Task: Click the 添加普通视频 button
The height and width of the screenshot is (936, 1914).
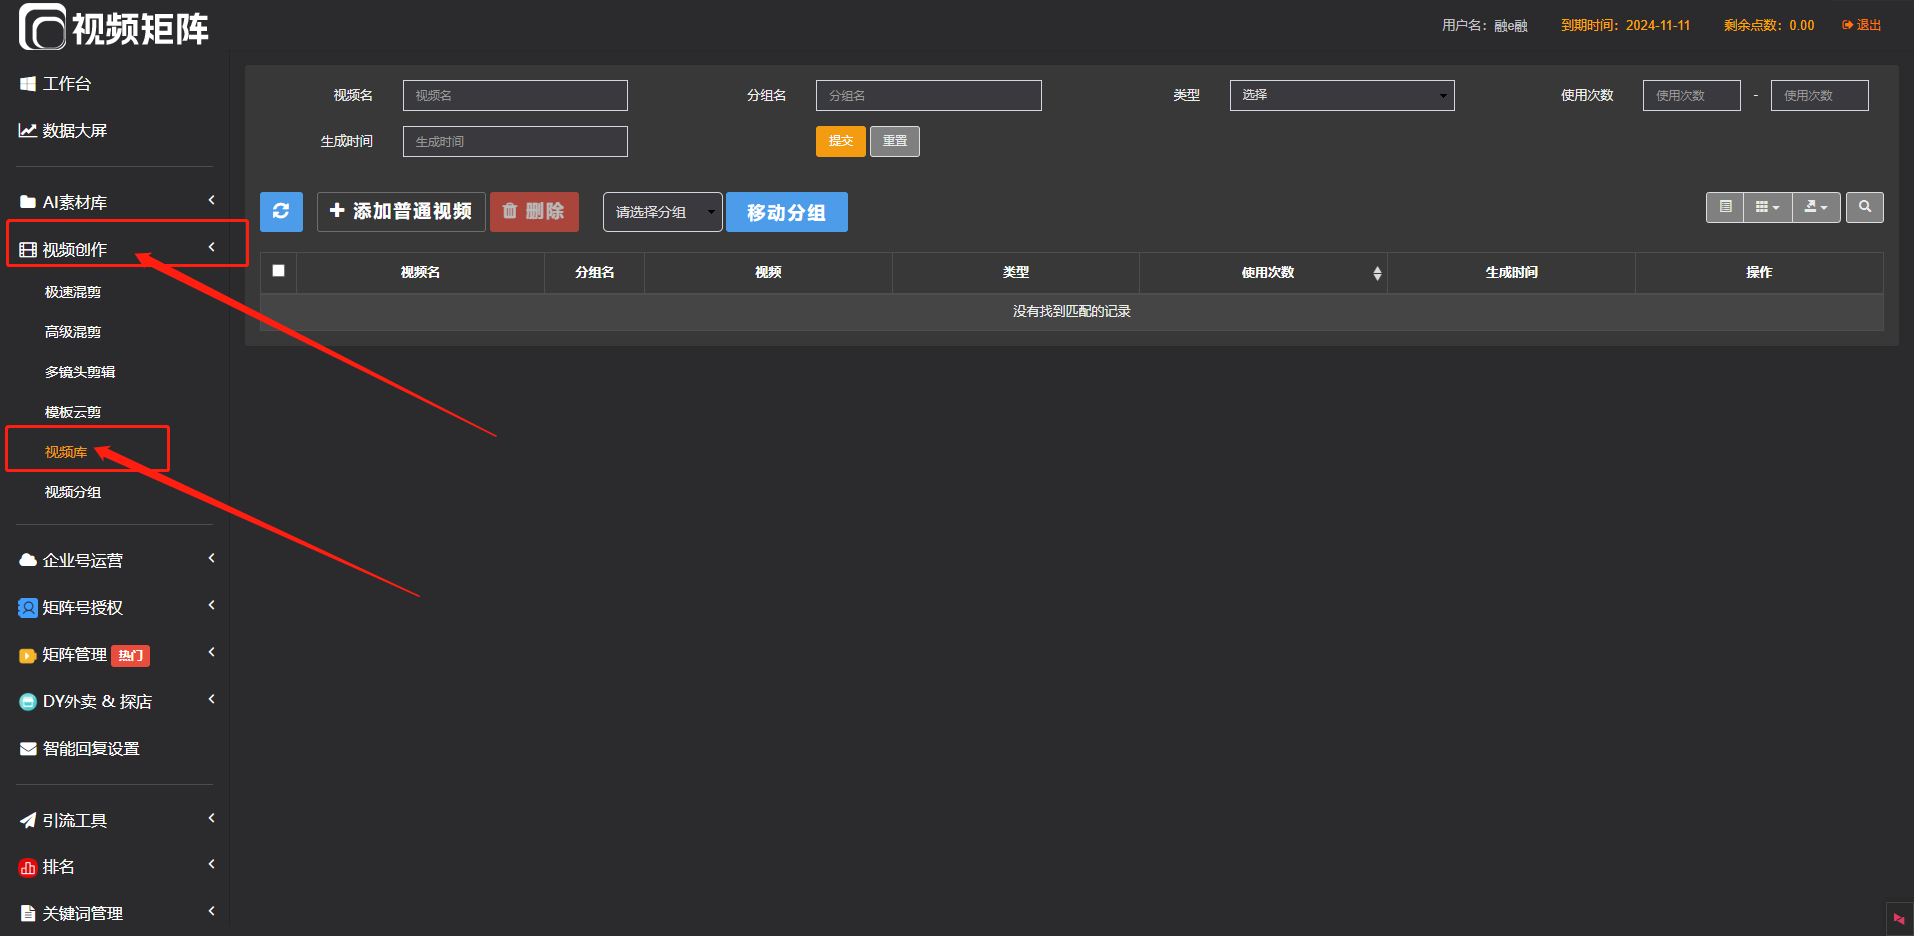Action: pos(401,212)
